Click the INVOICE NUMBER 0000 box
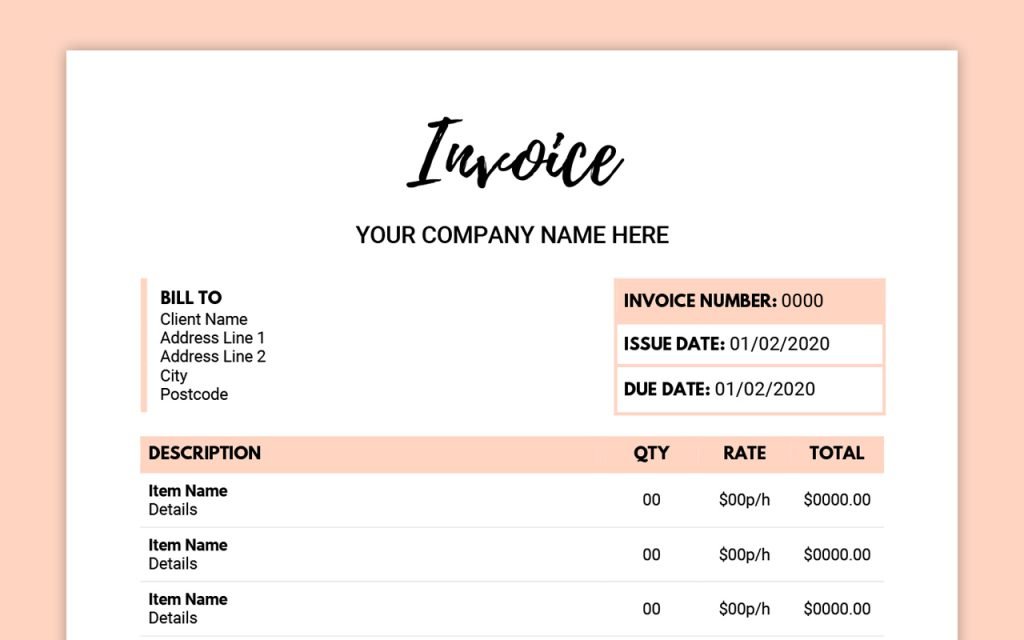 [x=749, y=301]
